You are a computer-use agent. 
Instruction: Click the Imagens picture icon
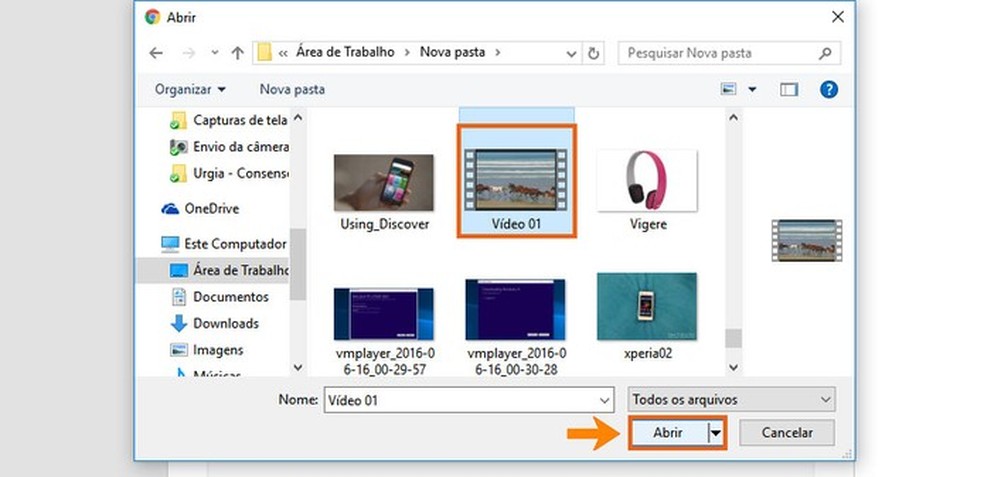[179, 350]
